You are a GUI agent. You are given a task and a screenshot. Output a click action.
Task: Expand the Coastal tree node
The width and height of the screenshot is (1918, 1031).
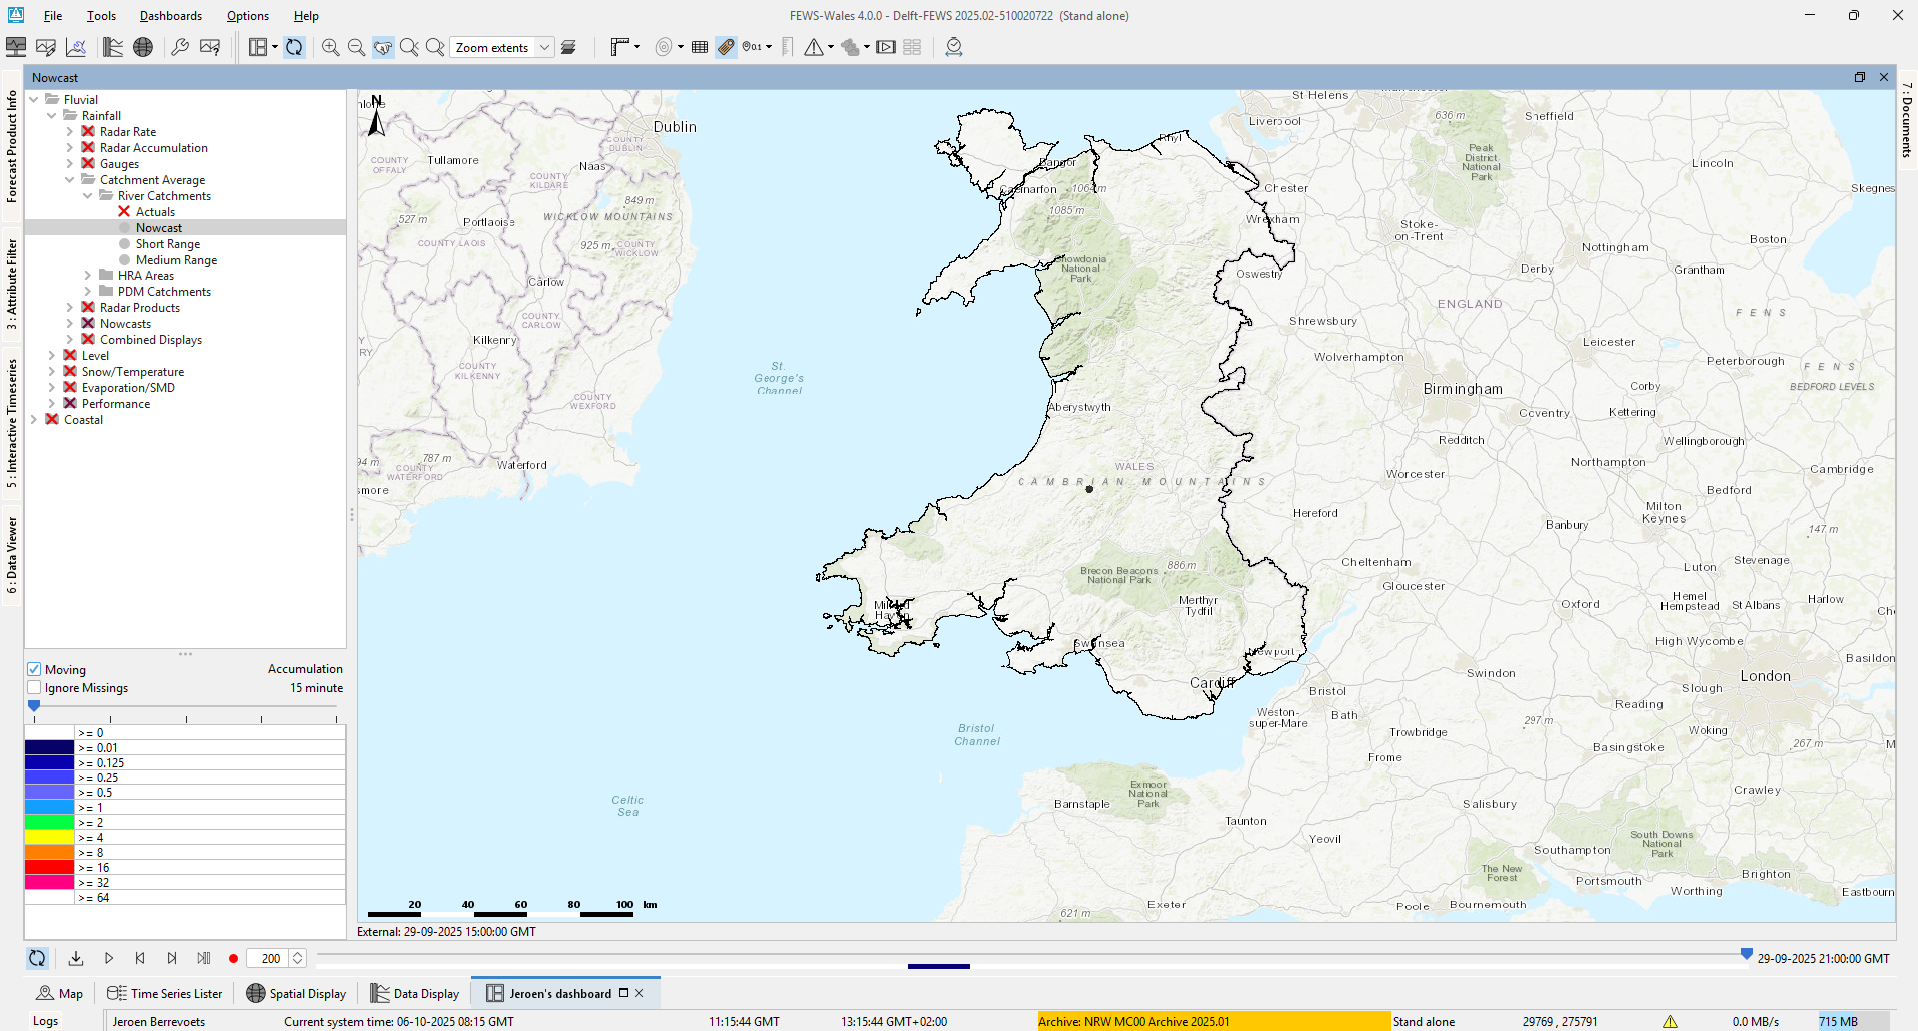point(34,420)
